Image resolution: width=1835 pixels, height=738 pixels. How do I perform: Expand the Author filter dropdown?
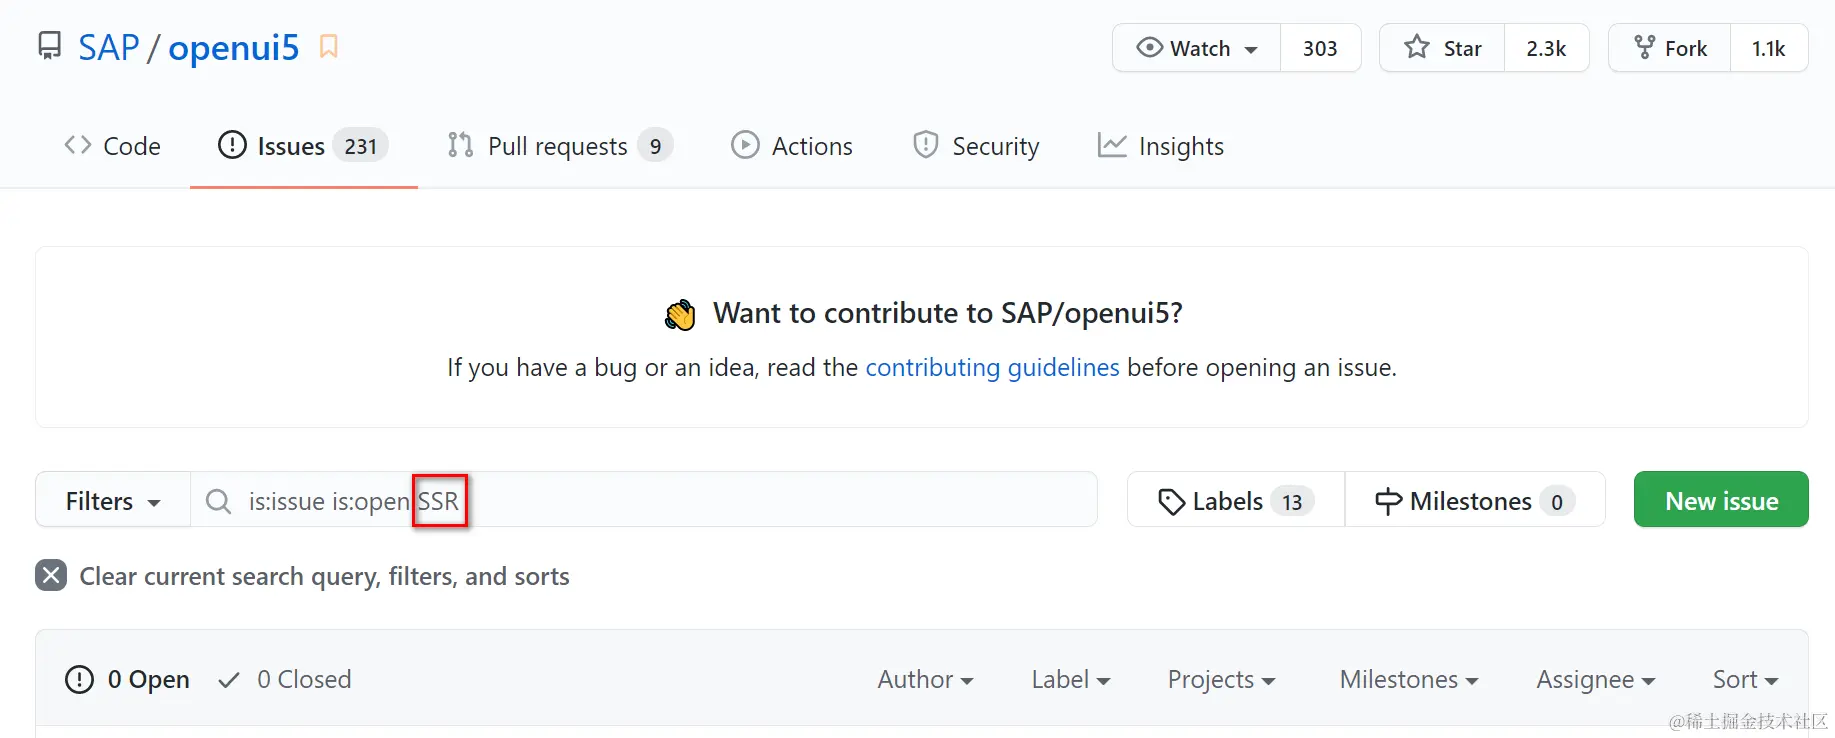point(925,680)
